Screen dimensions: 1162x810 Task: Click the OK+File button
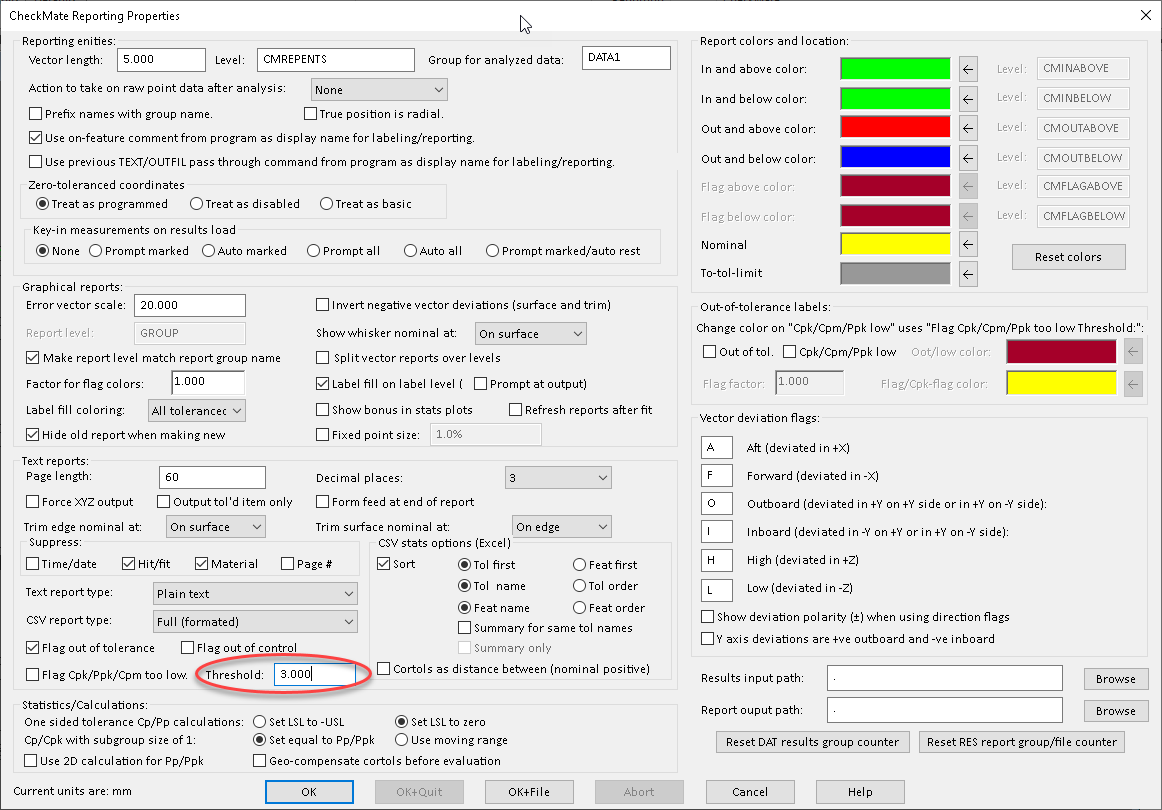pos(529,792)
